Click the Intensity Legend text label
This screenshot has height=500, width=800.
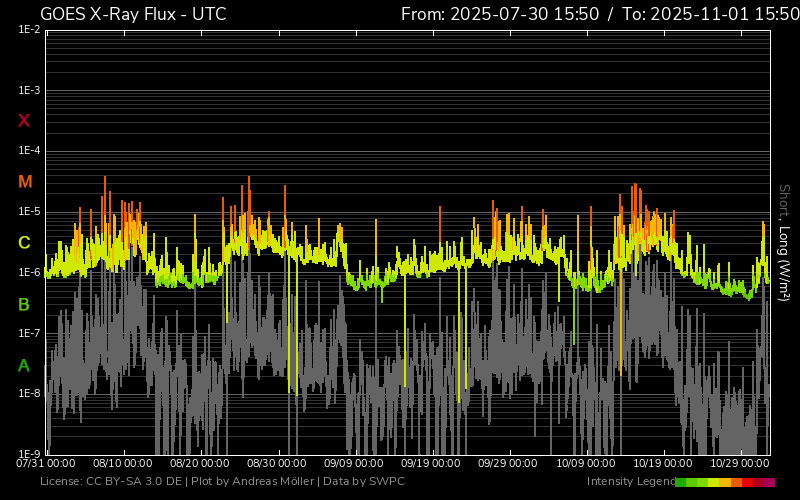click(630, 482)
